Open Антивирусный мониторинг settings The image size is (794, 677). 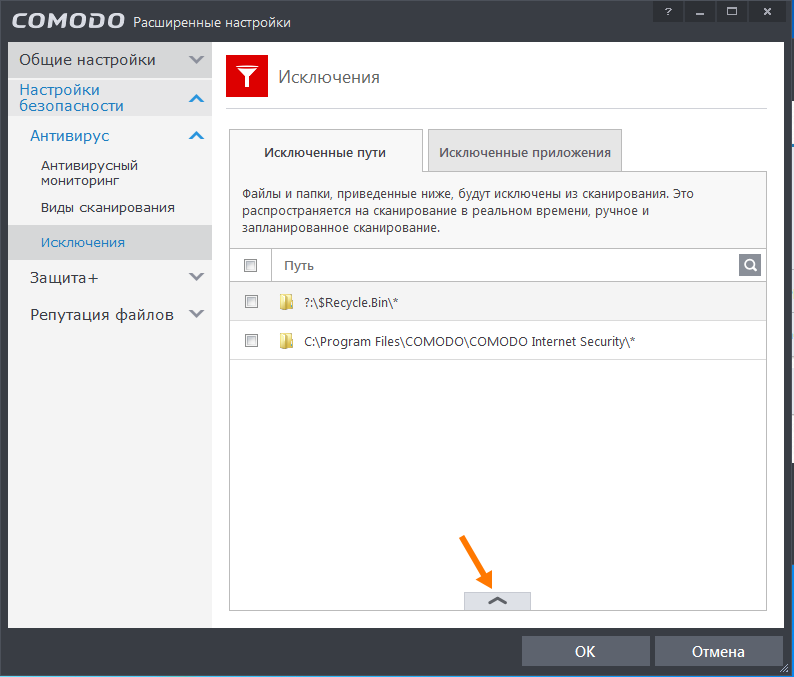[x=89, y=173]
